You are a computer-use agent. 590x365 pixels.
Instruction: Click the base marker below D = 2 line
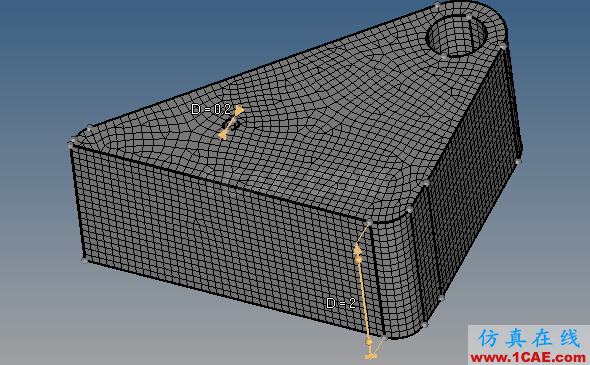pyautogui.click(x=371, y=356)
